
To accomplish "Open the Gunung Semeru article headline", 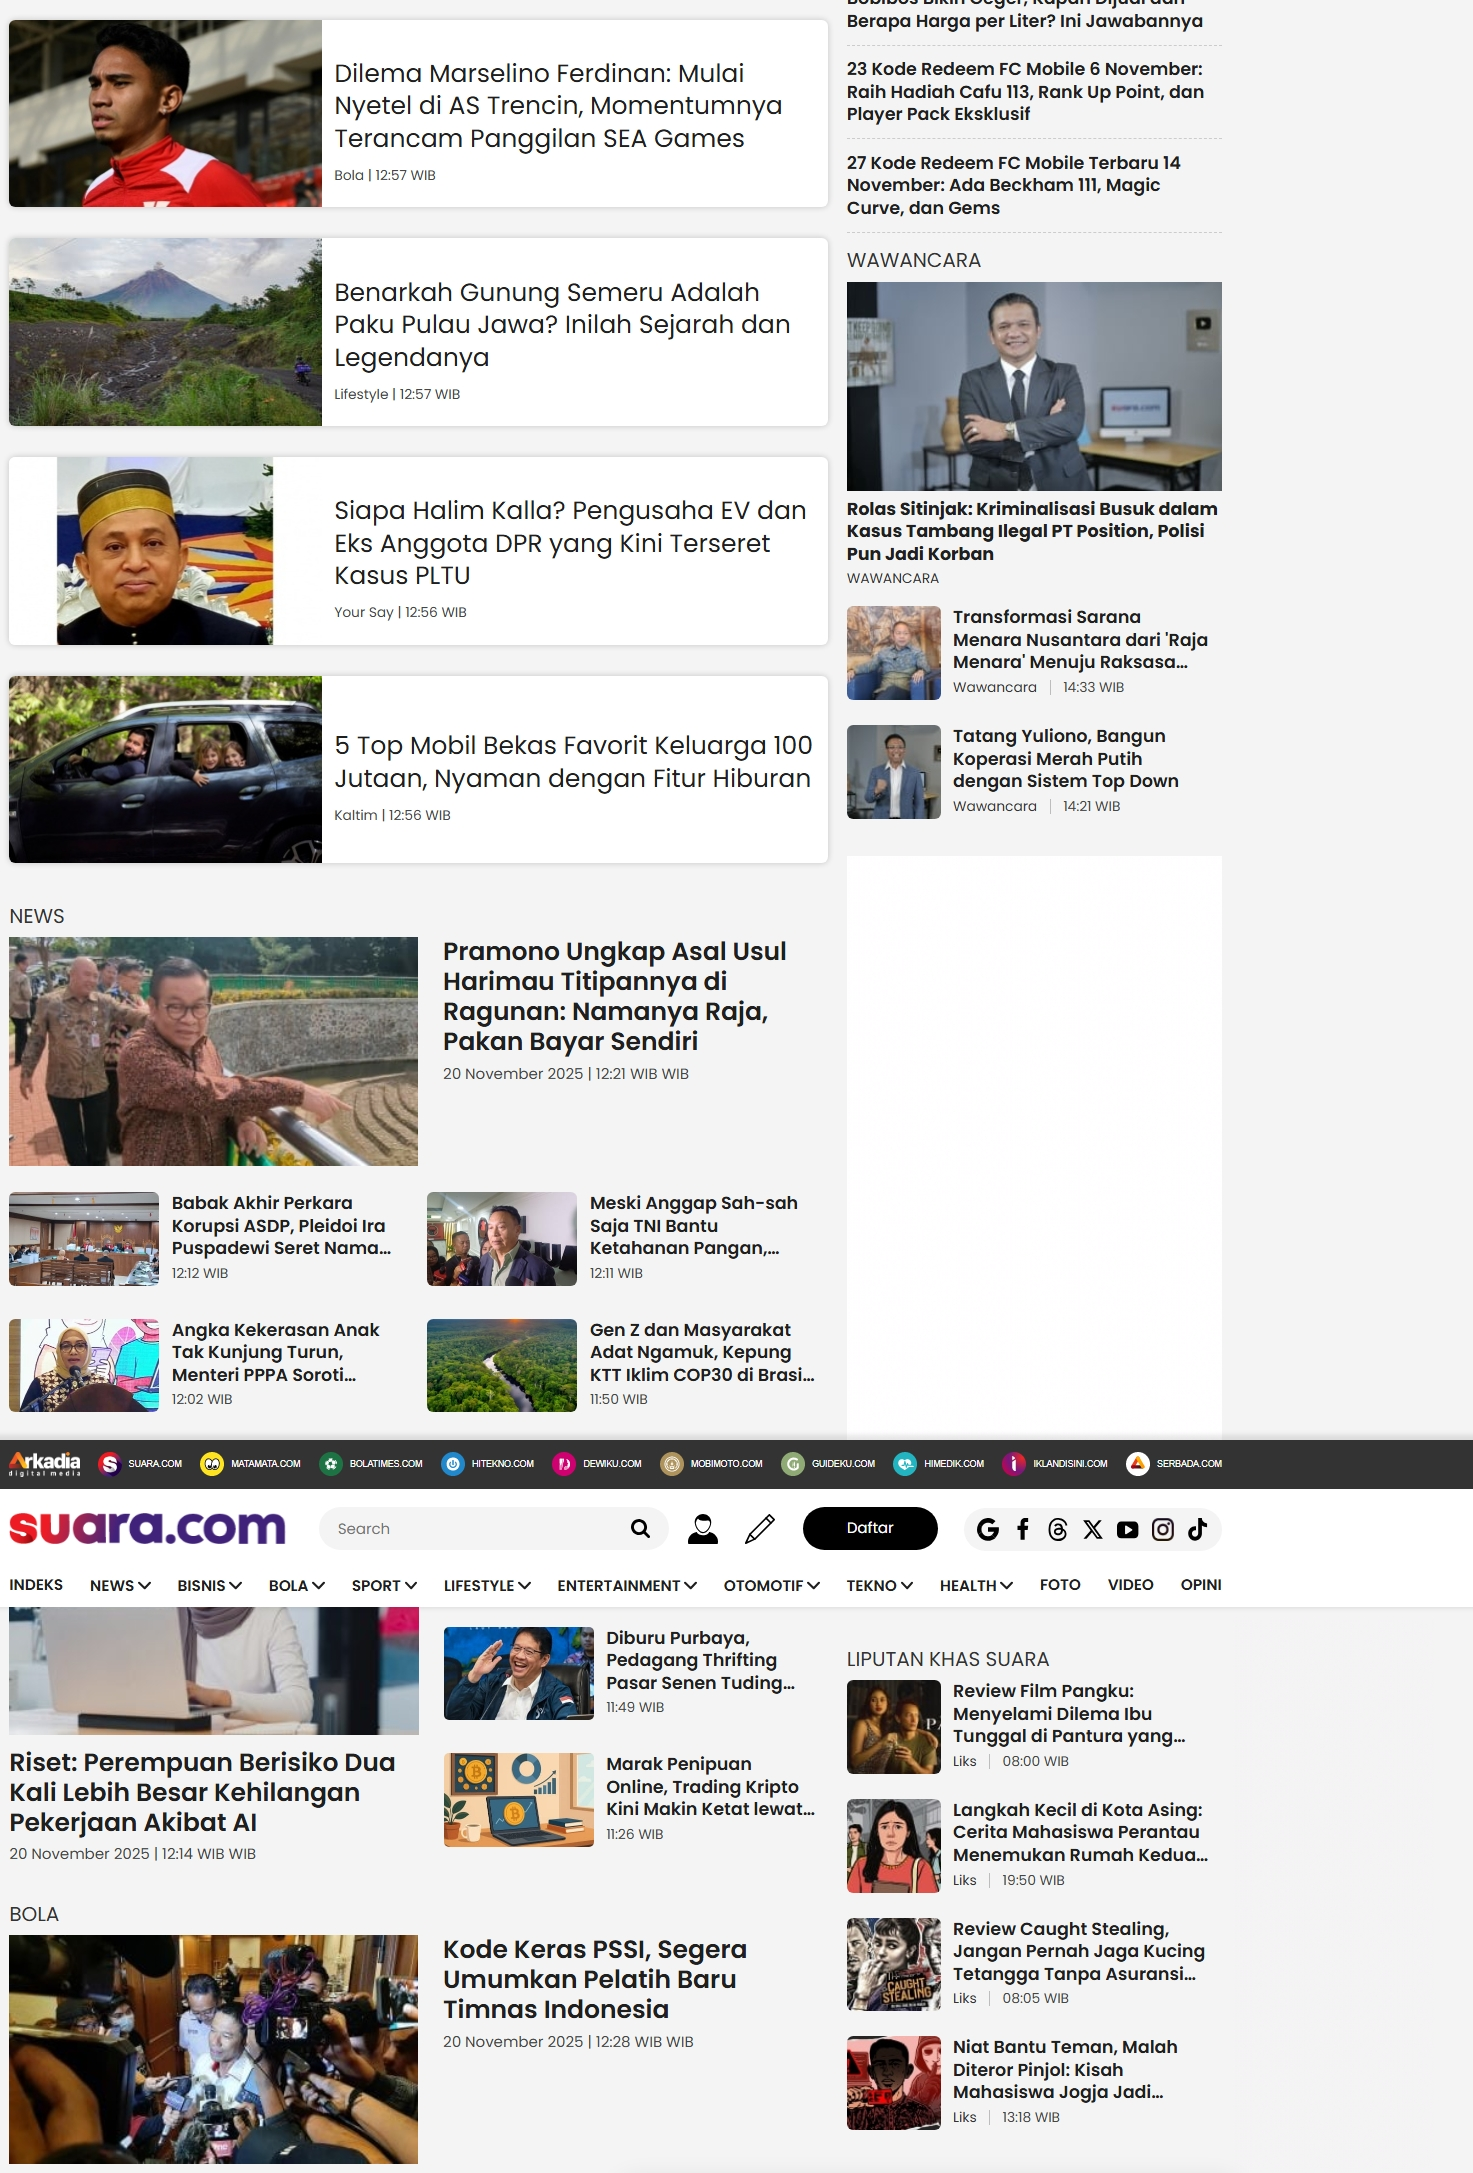I will click(x=562, y=324).
